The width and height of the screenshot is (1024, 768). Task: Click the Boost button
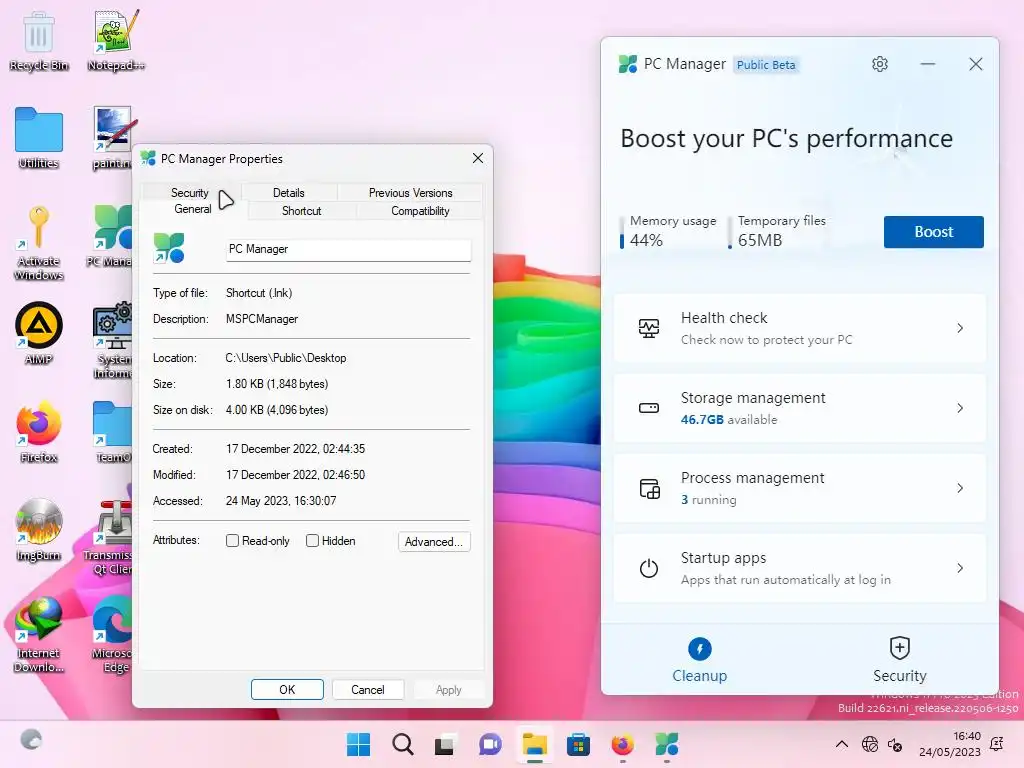(x=933, y=232)
